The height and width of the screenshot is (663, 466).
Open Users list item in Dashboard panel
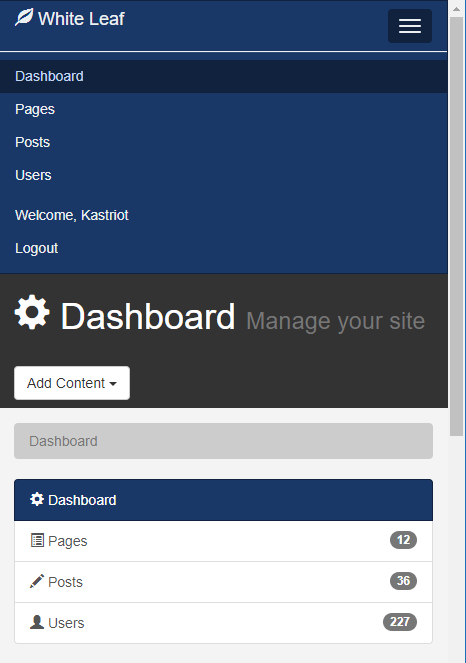tap(223, 623)
